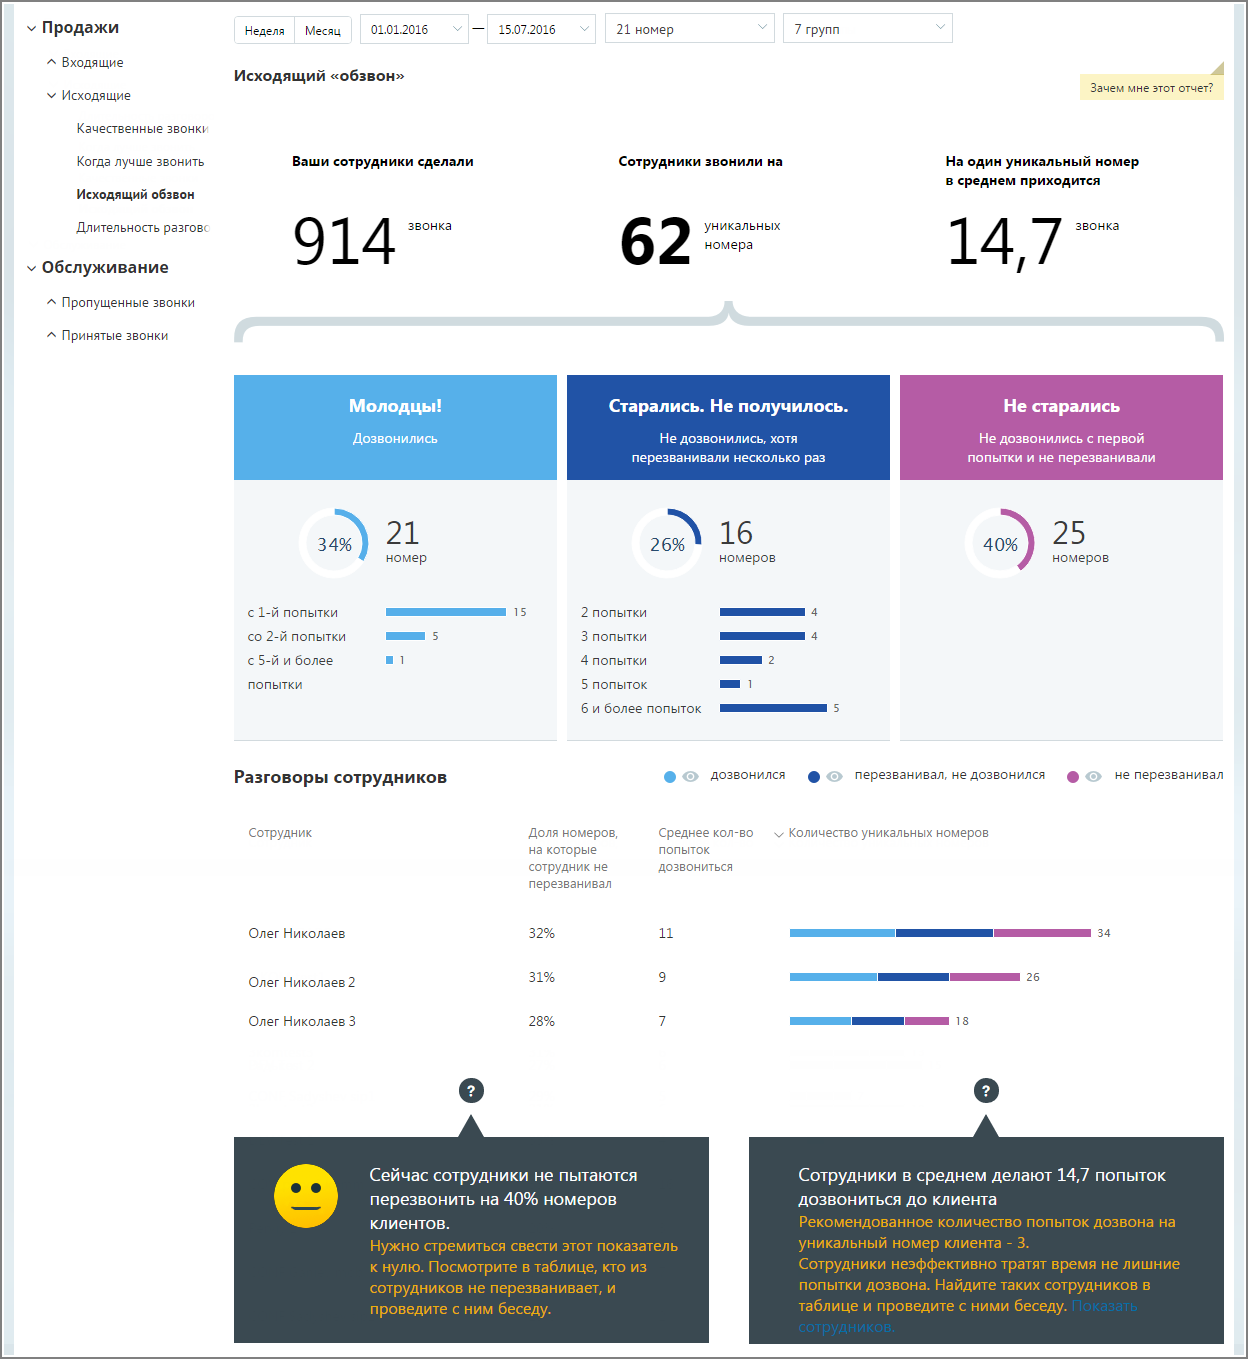
Task: Switch the period to Месяц
Action: click(x=323, y=30)
